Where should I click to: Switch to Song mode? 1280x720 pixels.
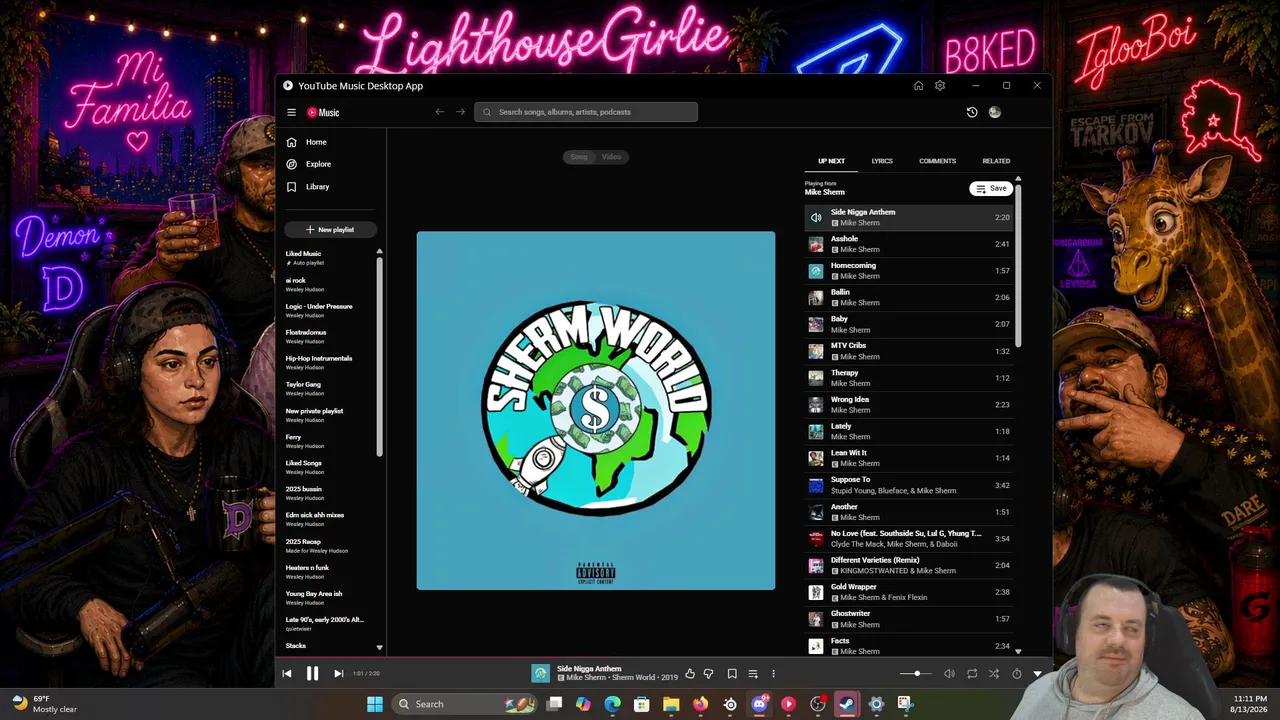[x=579, y=157]
